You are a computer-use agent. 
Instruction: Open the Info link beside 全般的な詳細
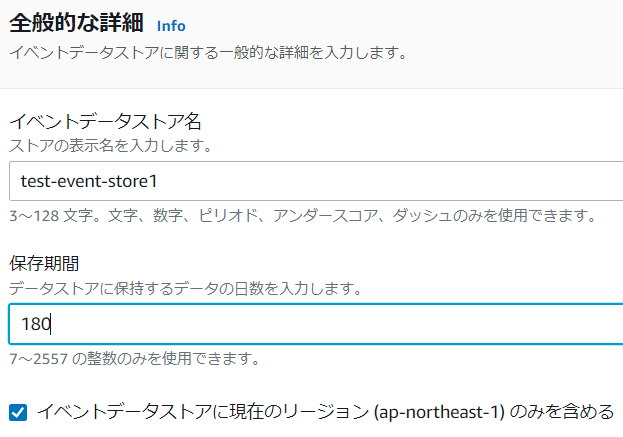pos(171,26)
